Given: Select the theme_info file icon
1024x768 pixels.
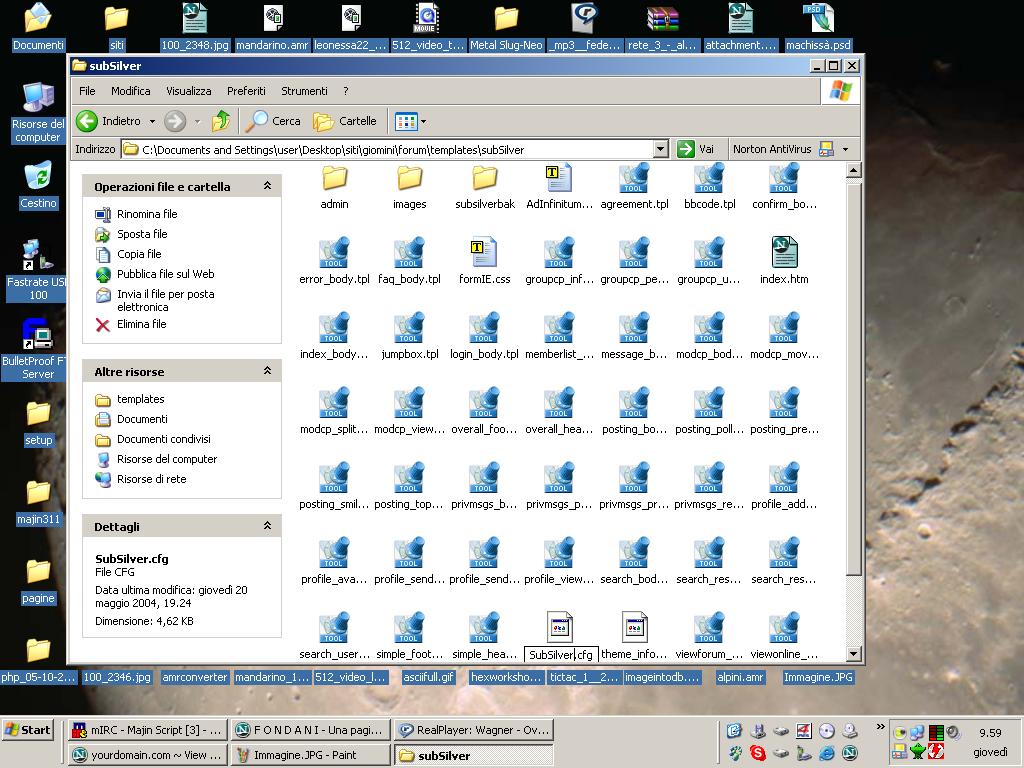Looking at the screenshot, I should pos(634,627).
